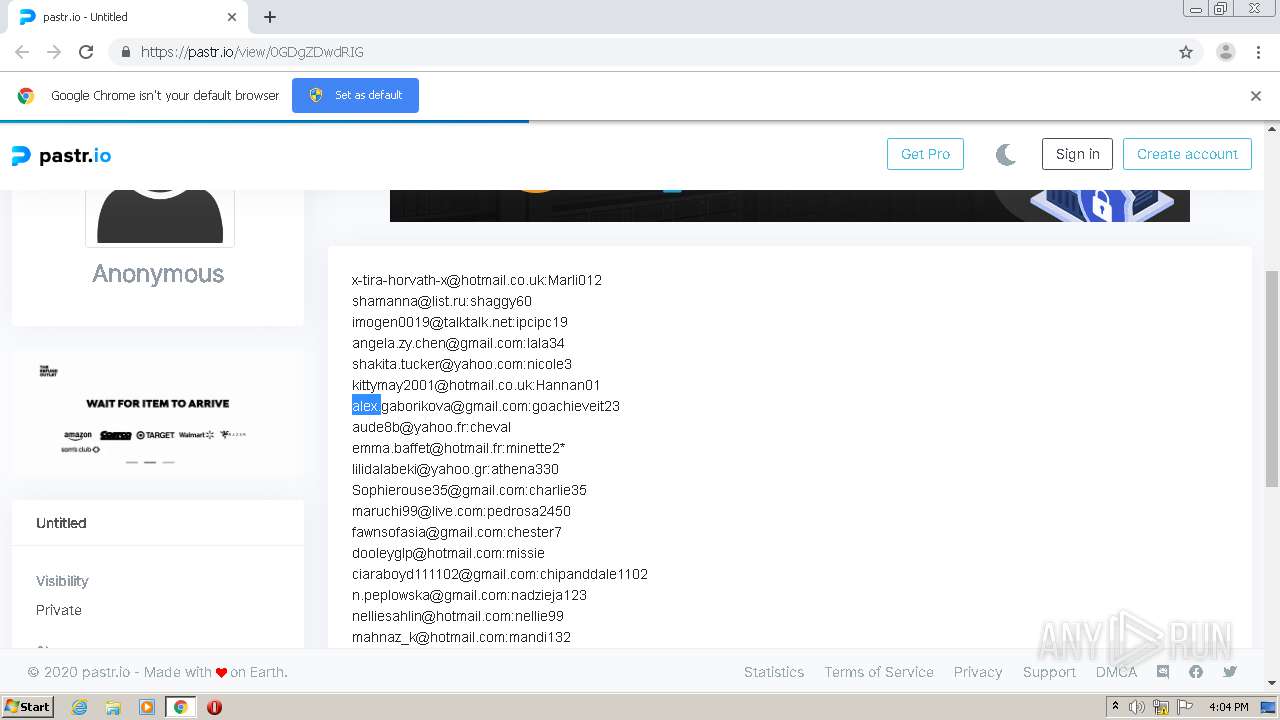Click the banner advertisement above the paste
Image resolution: width=1280 pixels, height=720 pixels.
790,205
